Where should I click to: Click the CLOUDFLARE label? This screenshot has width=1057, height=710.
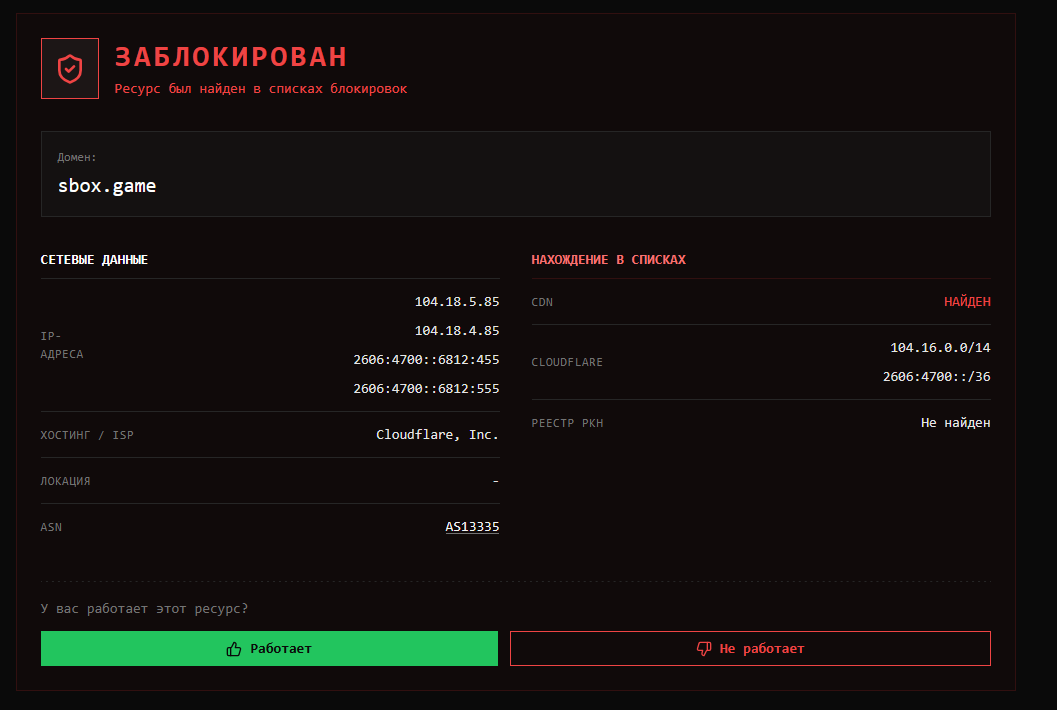click(x=567, y=362)
